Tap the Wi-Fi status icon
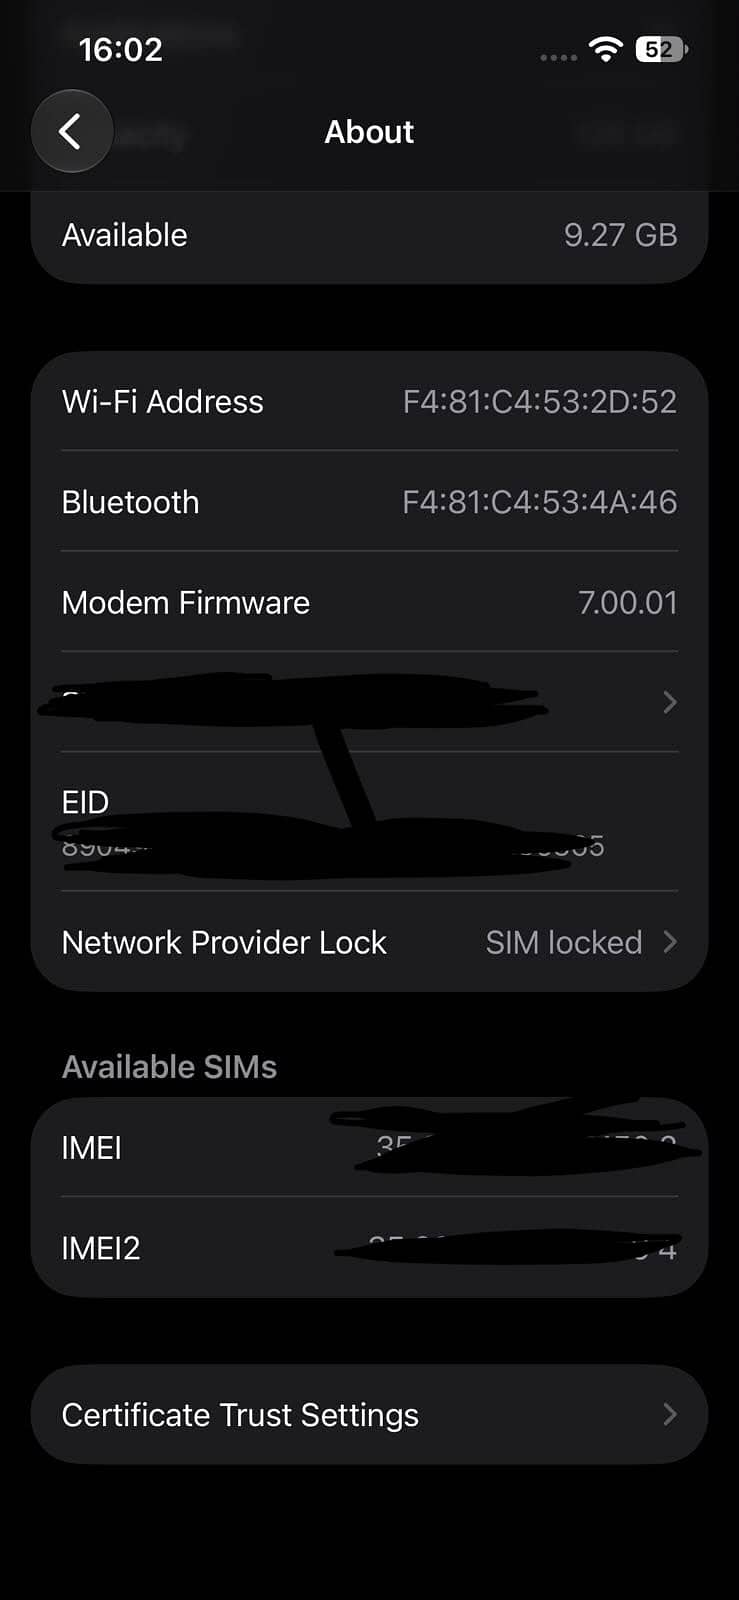The height and width of the screenshot is (1600, 739). point(606,49)
